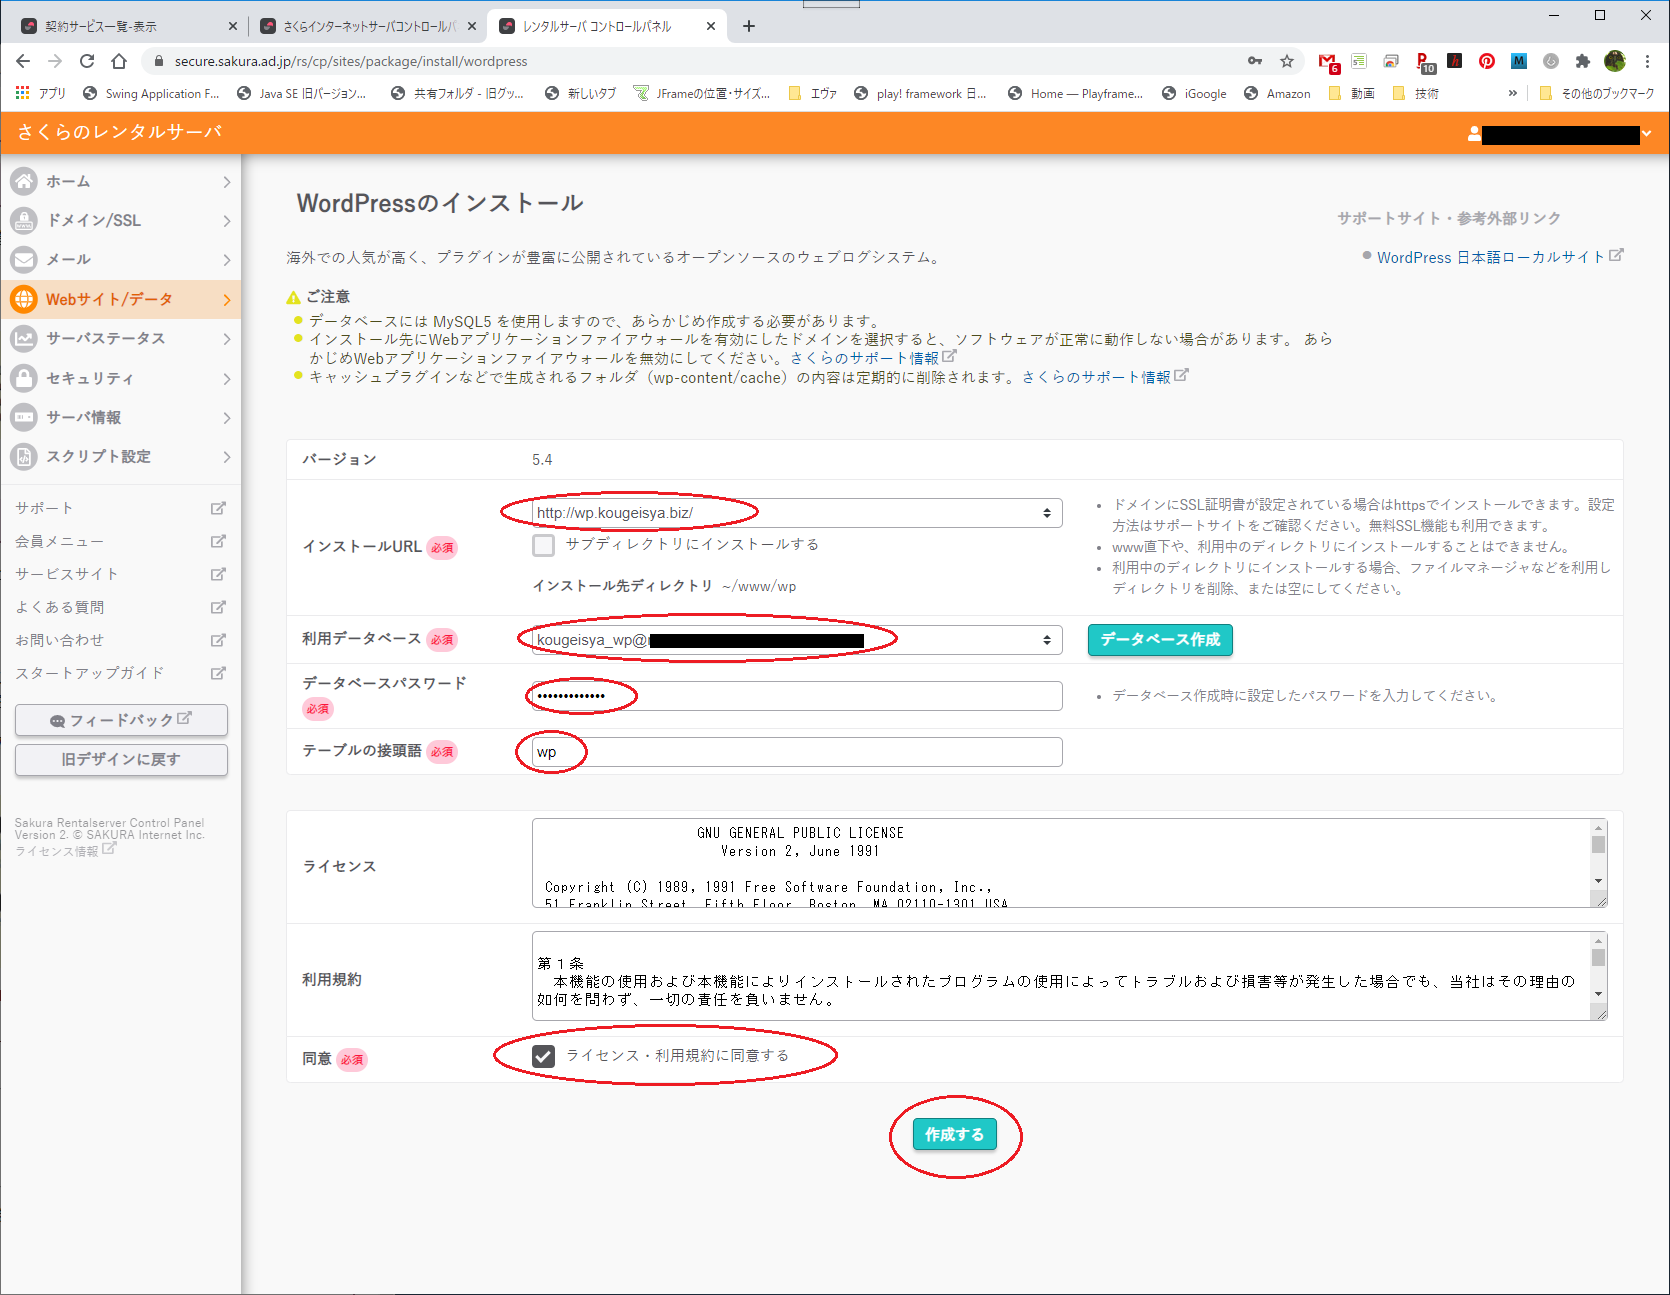Open the サーバ情報 sidebar icon
The image size is (1670, 1295).
coord(24,417)
